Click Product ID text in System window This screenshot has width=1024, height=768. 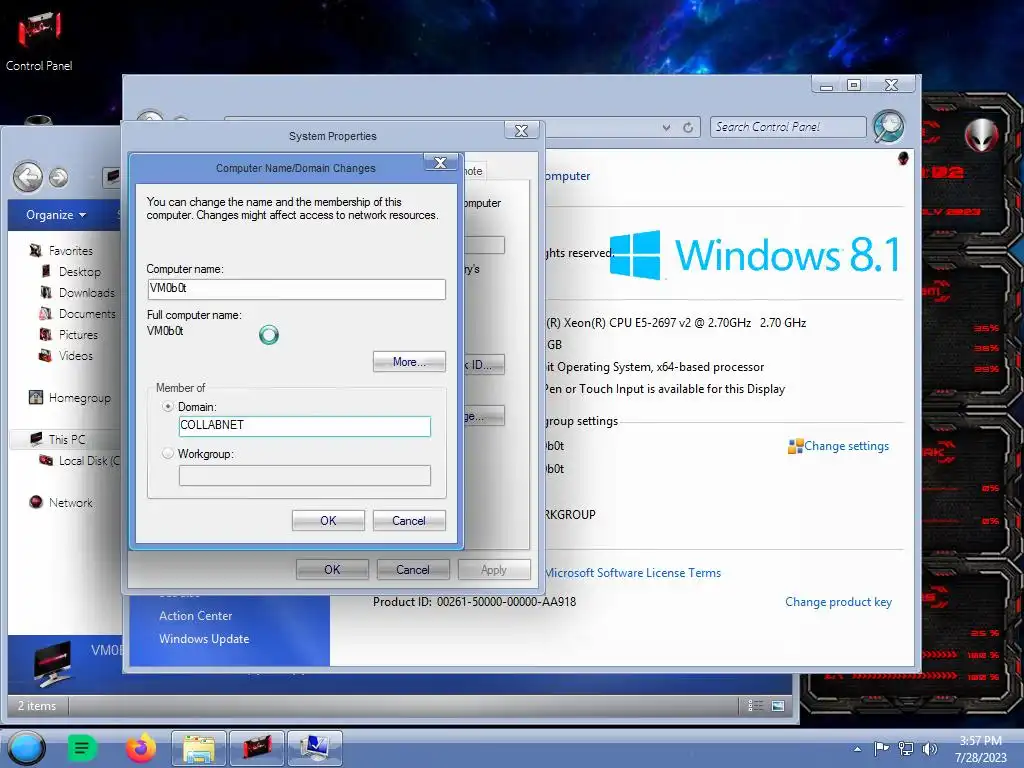coord(475,601)
